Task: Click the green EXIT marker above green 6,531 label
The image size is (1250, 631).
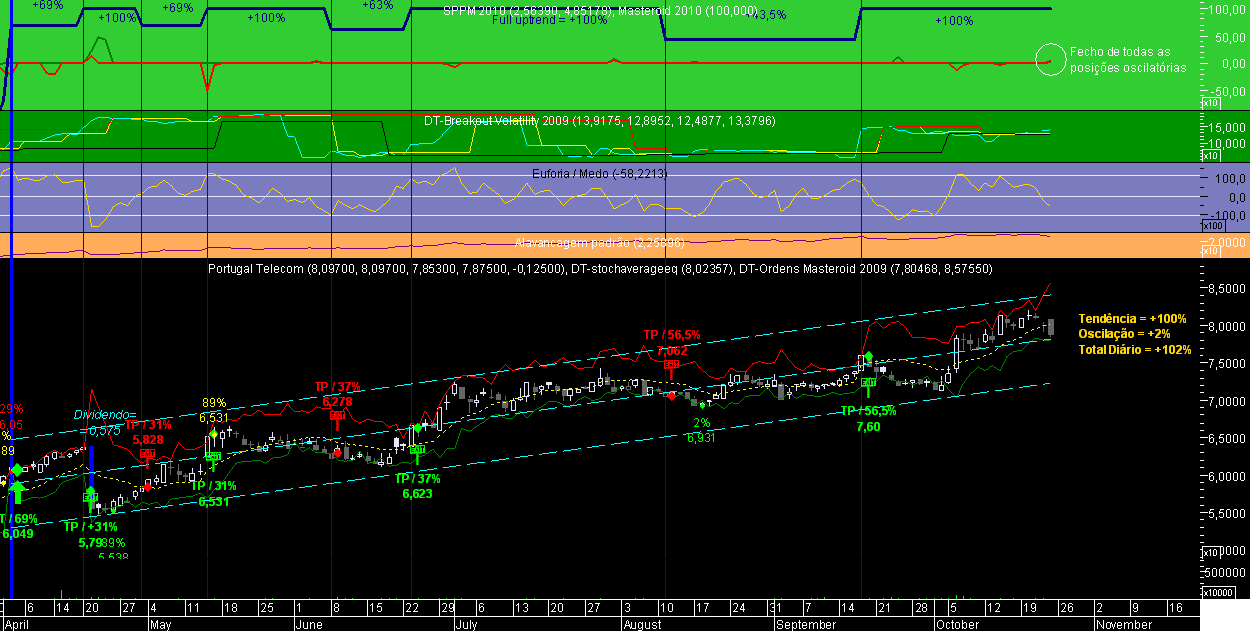Action: click(213, 456)
